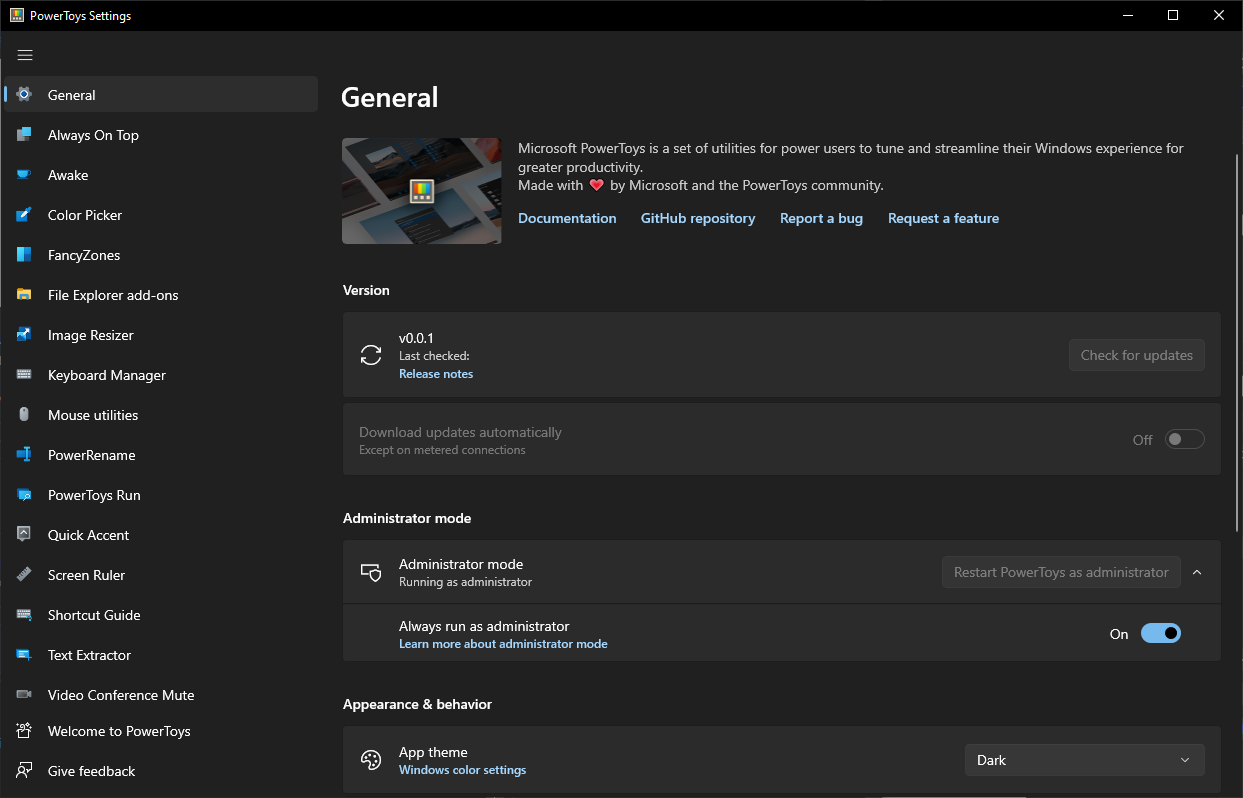
Task: Click the Keyboard Manager keyboard icon
Action: [x=24, y=375]
